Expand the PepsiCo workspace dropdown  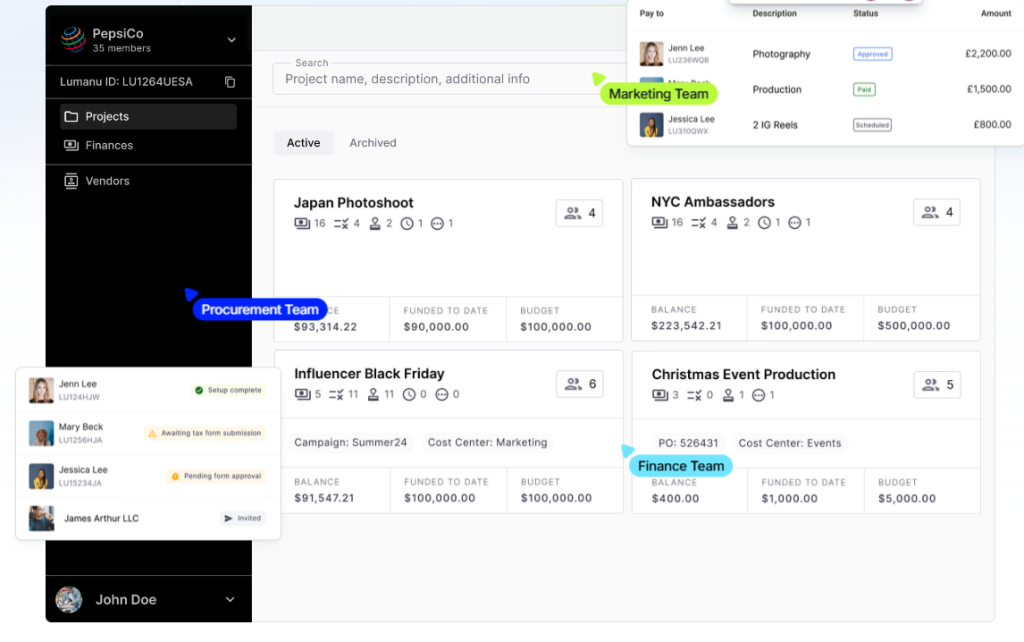231,40
